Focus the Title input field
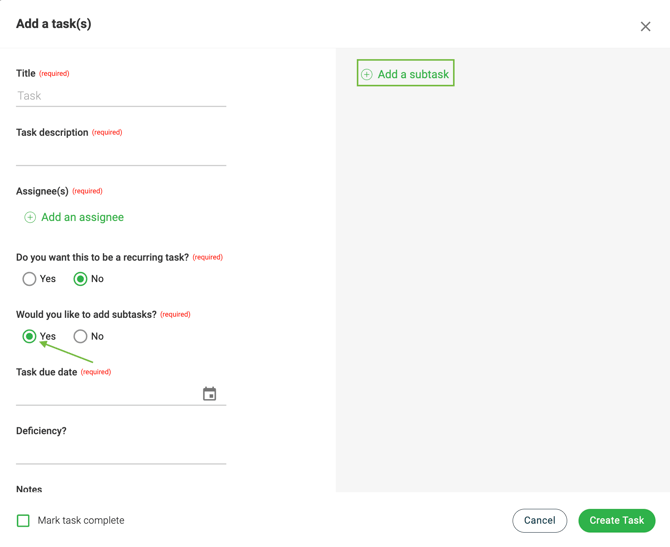The width and height of the screenshot is (670, 547). coord(121,96)
